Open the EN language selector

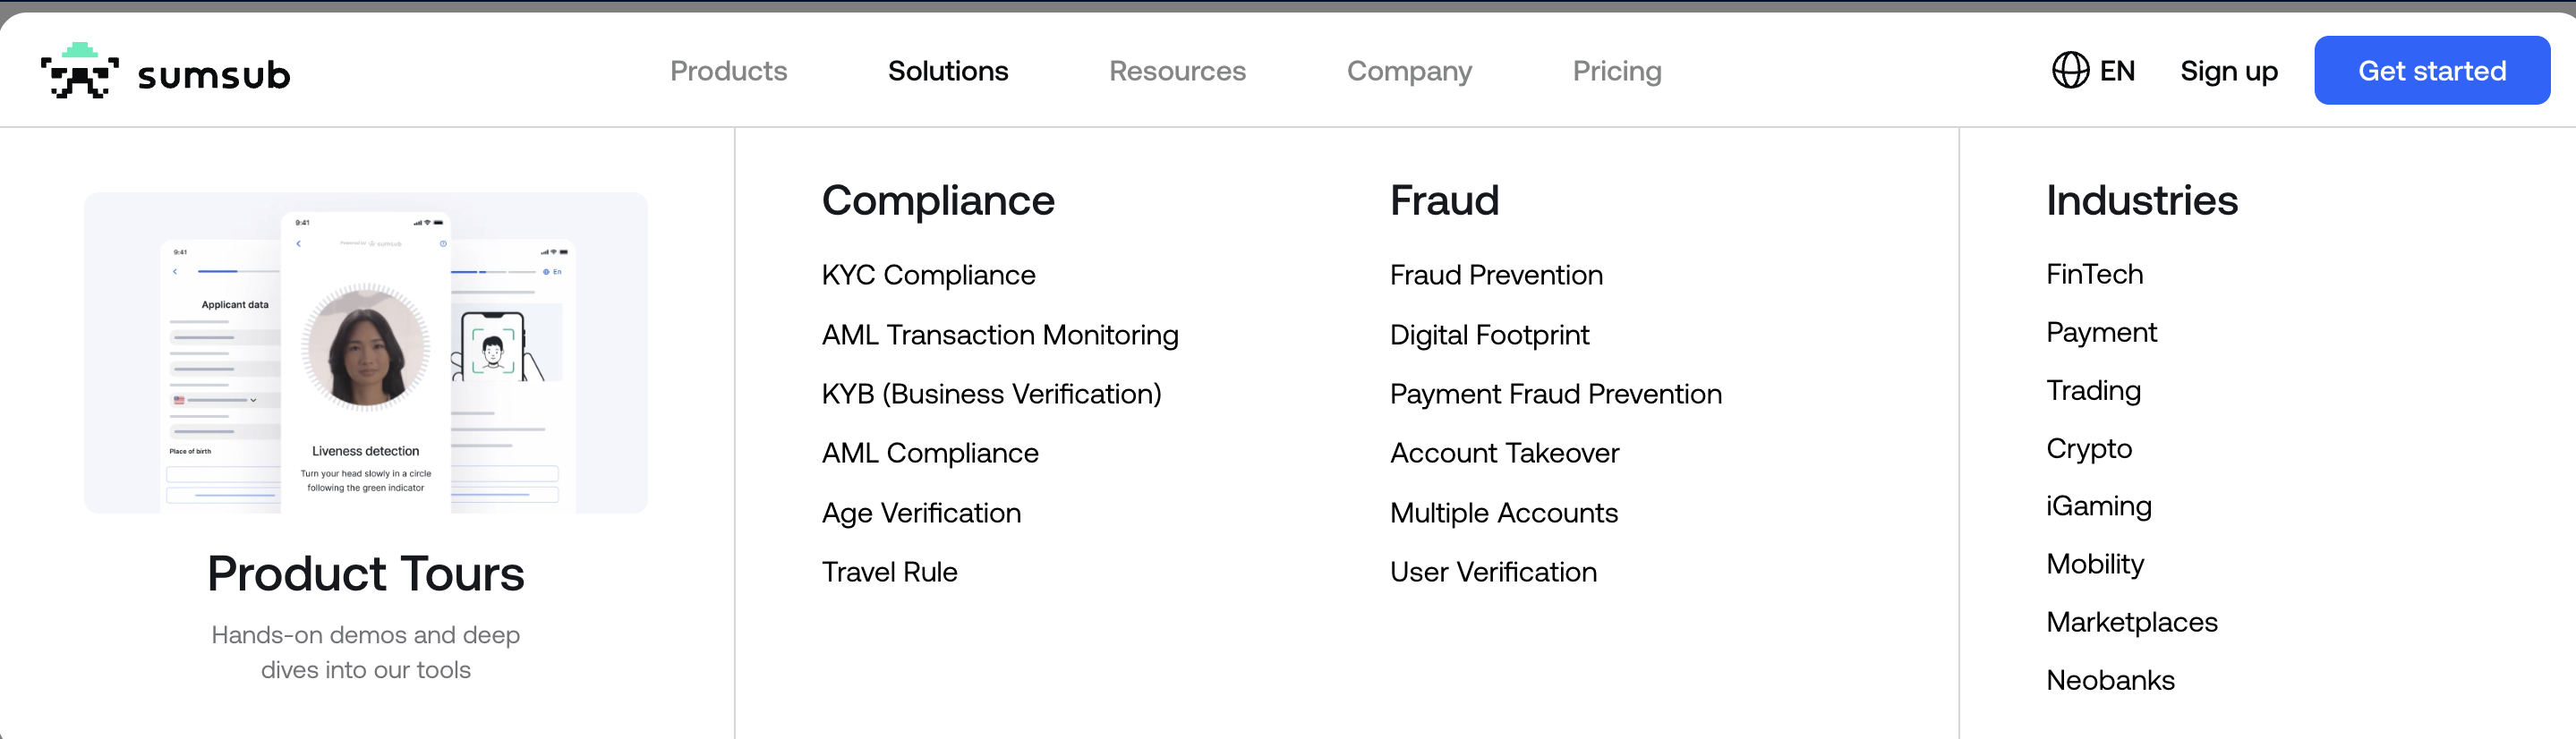coord(2116,71)
